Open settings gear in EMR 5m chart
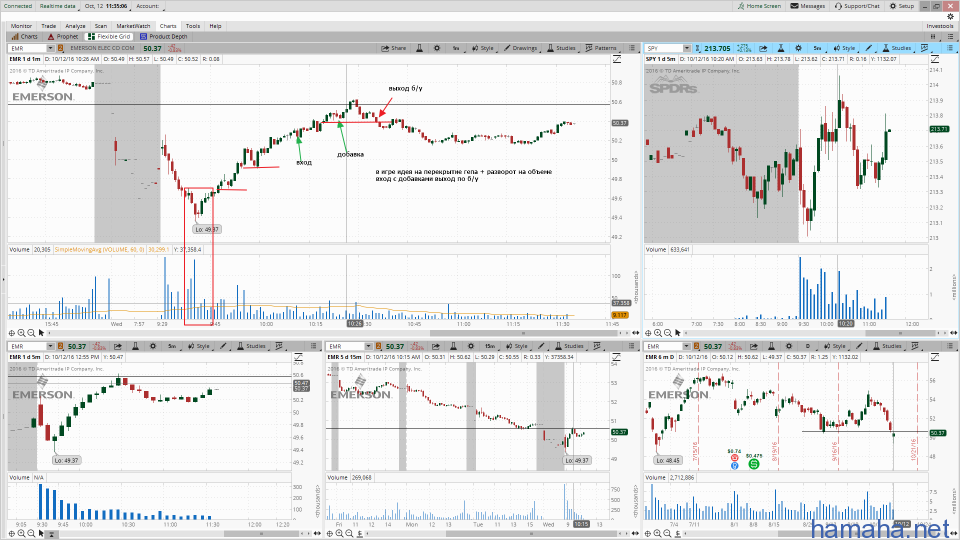Viewport: 960px width, 540px height. tap(153, 346)
